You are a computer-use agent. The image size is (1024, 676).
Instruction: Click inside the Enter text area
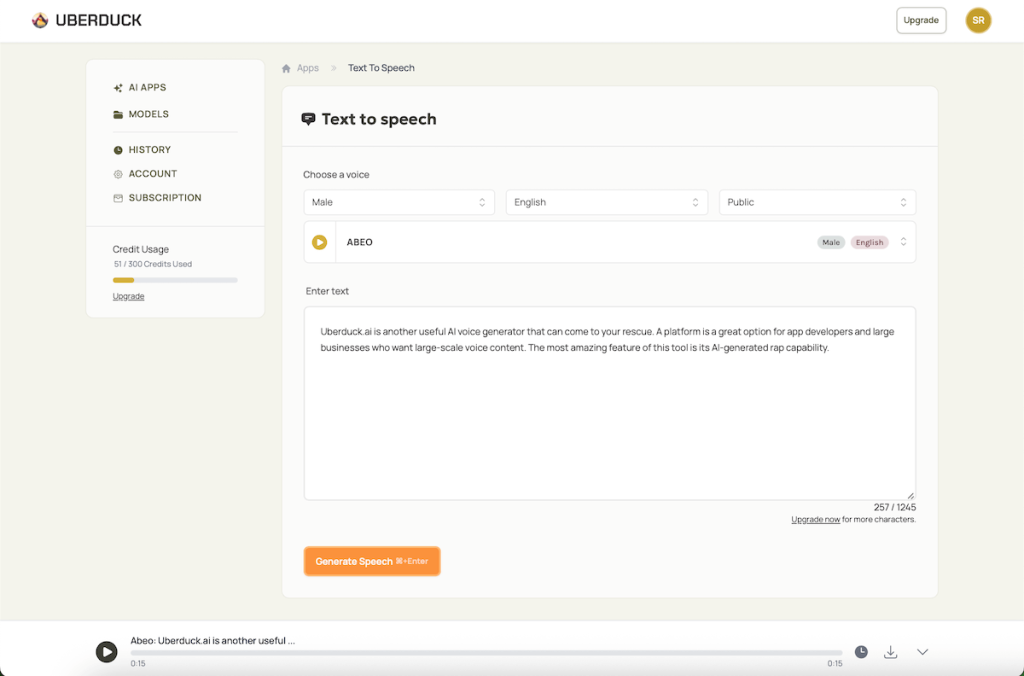(x=609, y=404)
